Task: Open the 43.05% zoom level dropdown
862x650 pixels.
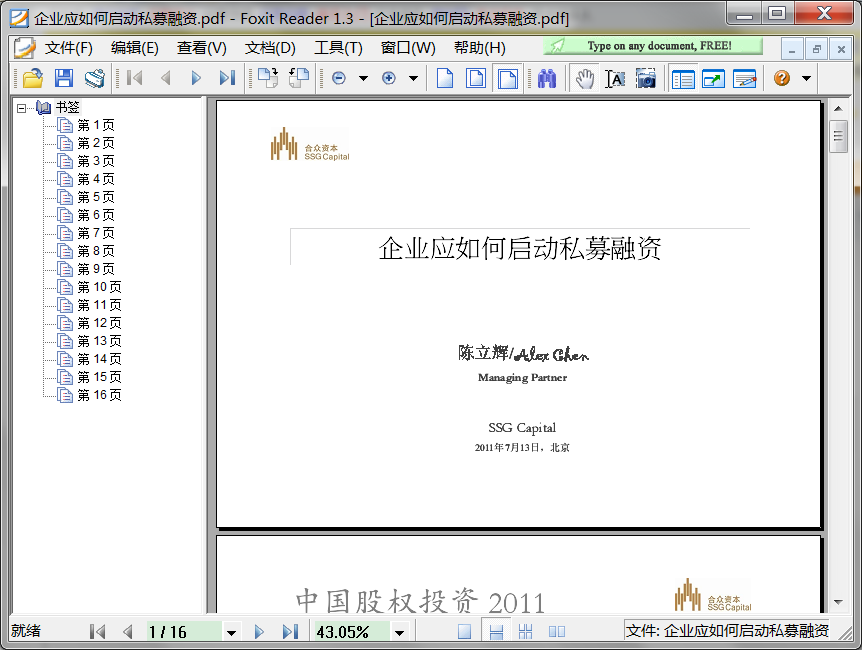Action: pyautogui.click(x=400, y=633)
